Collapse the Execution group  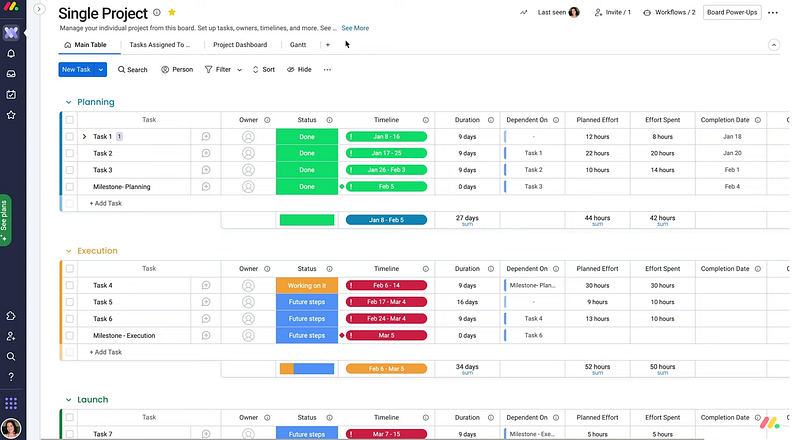(68, 251)
